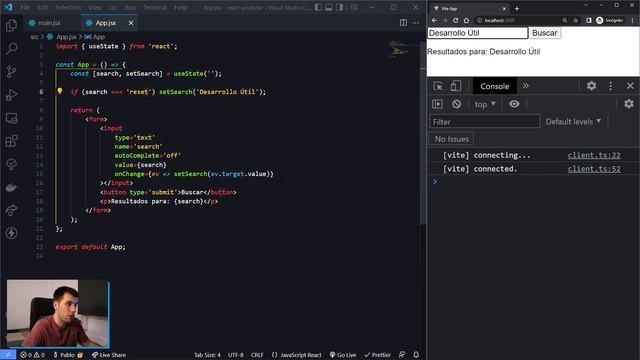
Task: Open the View menu
Action: [95, 7]
